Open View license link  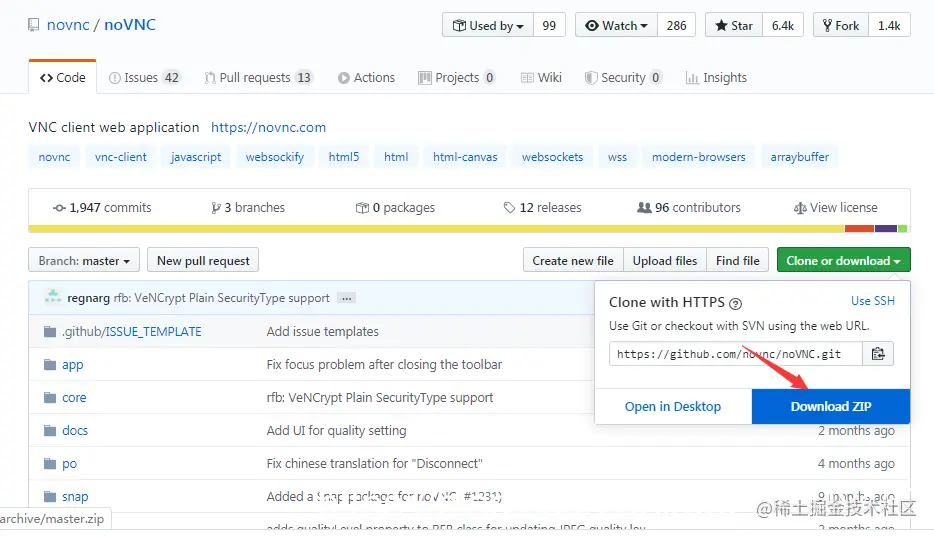coord(836,208)
